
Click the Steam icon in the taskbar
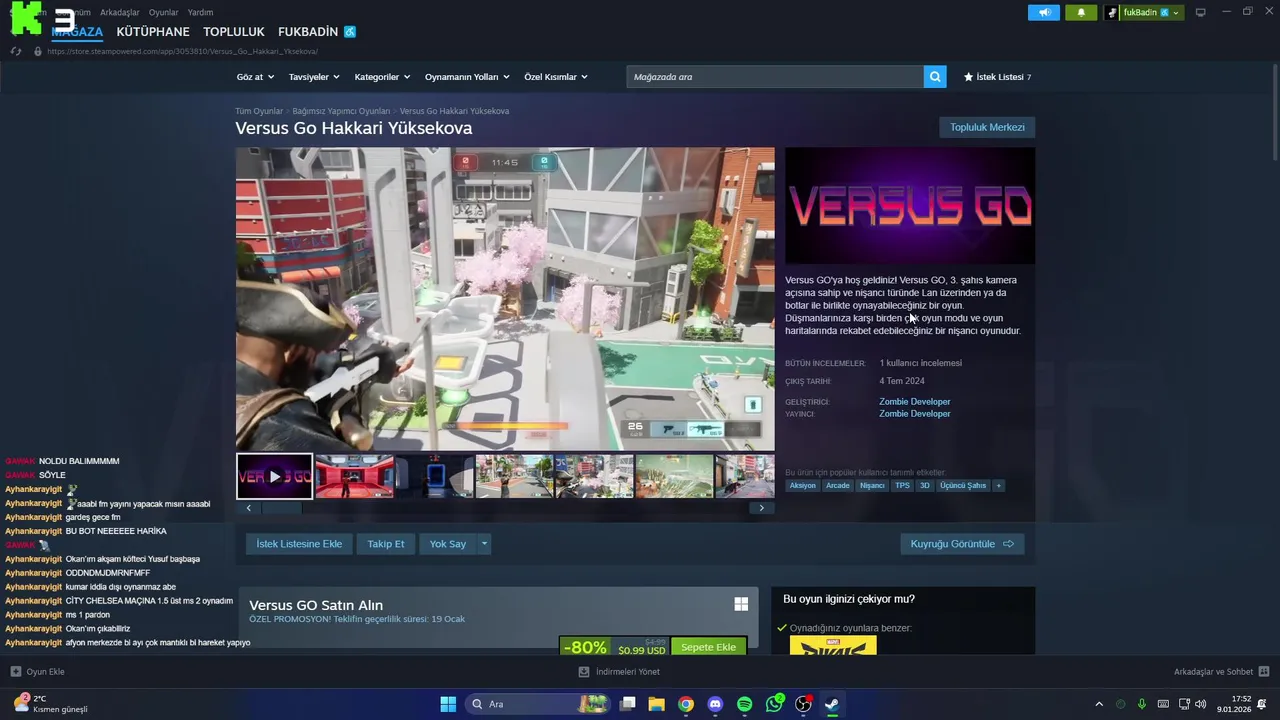(832, 704)
